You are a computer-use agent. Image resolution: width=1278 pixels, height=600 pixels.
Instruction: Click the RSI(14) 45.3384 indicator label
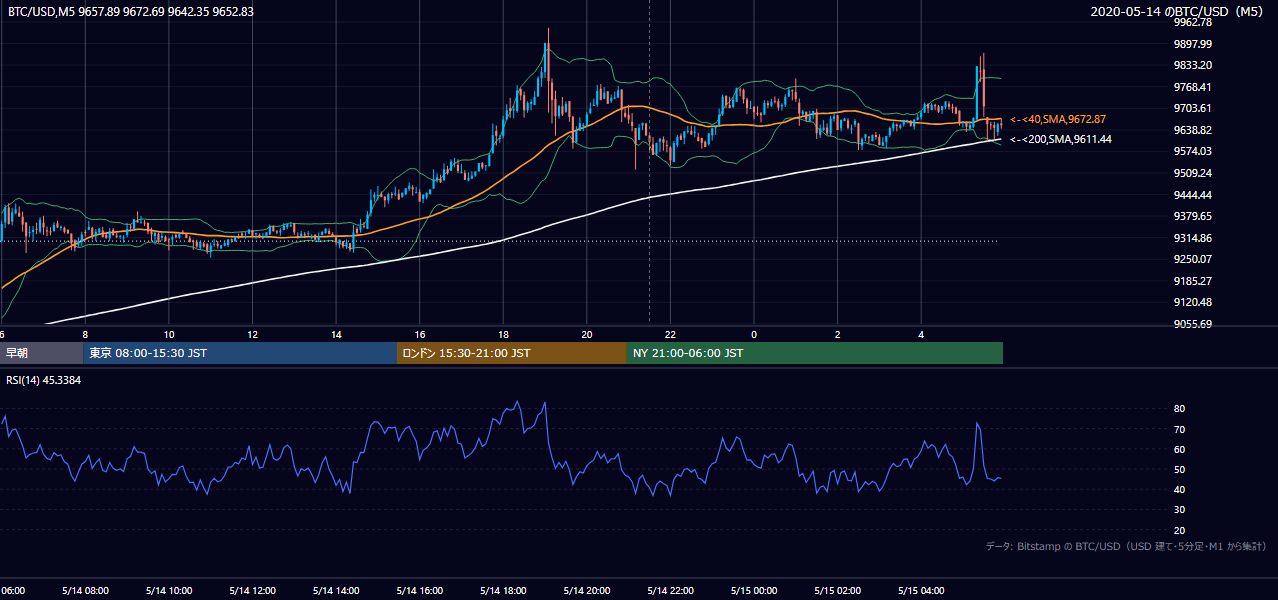[44, 379]
